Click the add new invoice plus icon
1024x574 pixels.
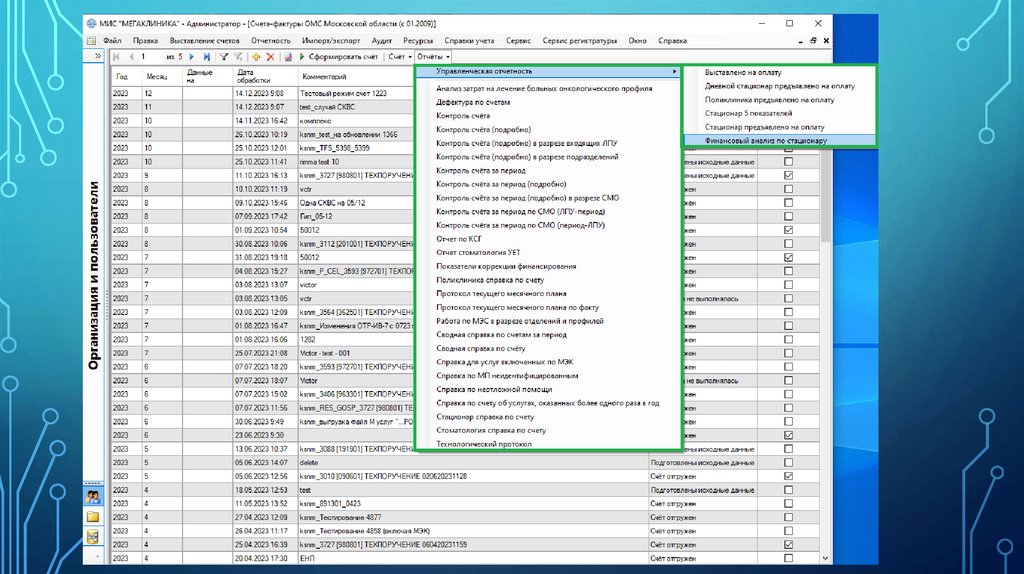[x=255, y=57]
